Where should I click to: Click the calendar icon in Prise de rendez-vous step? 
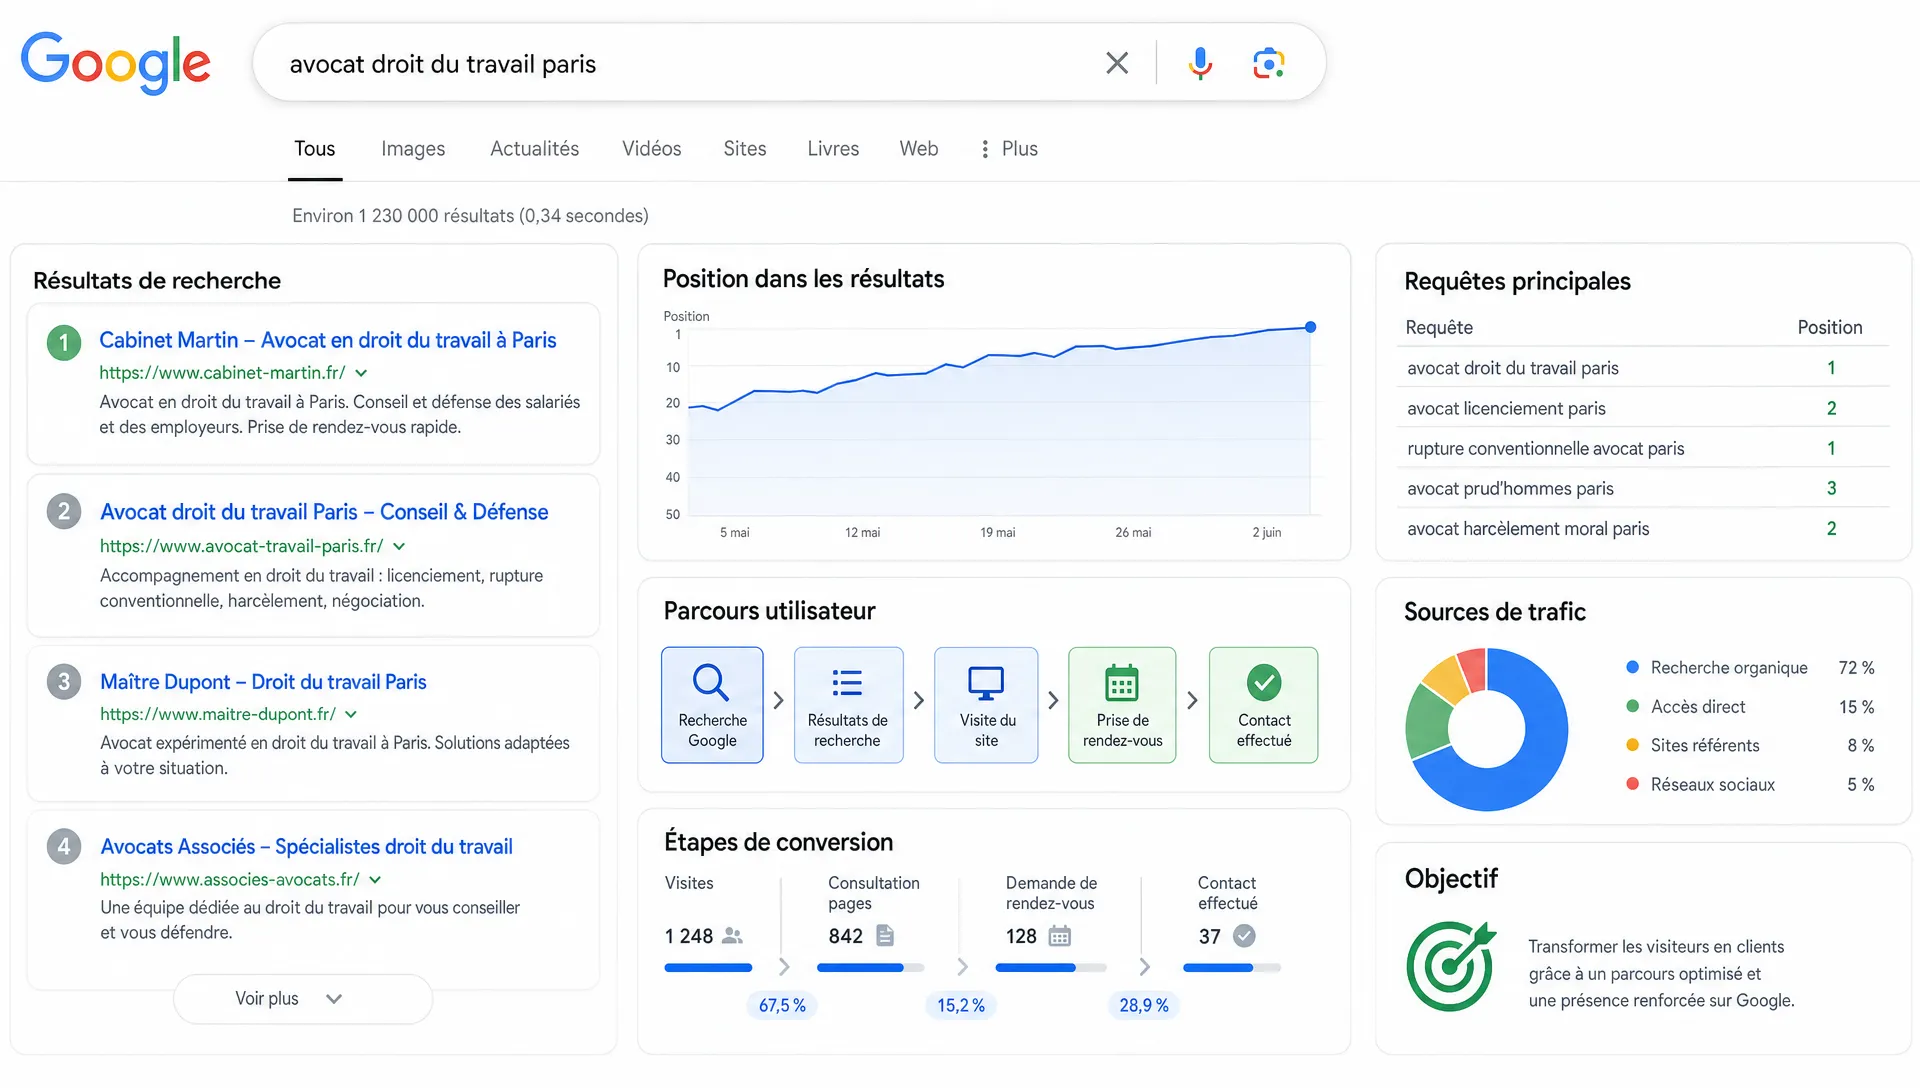coord(1122,683)
